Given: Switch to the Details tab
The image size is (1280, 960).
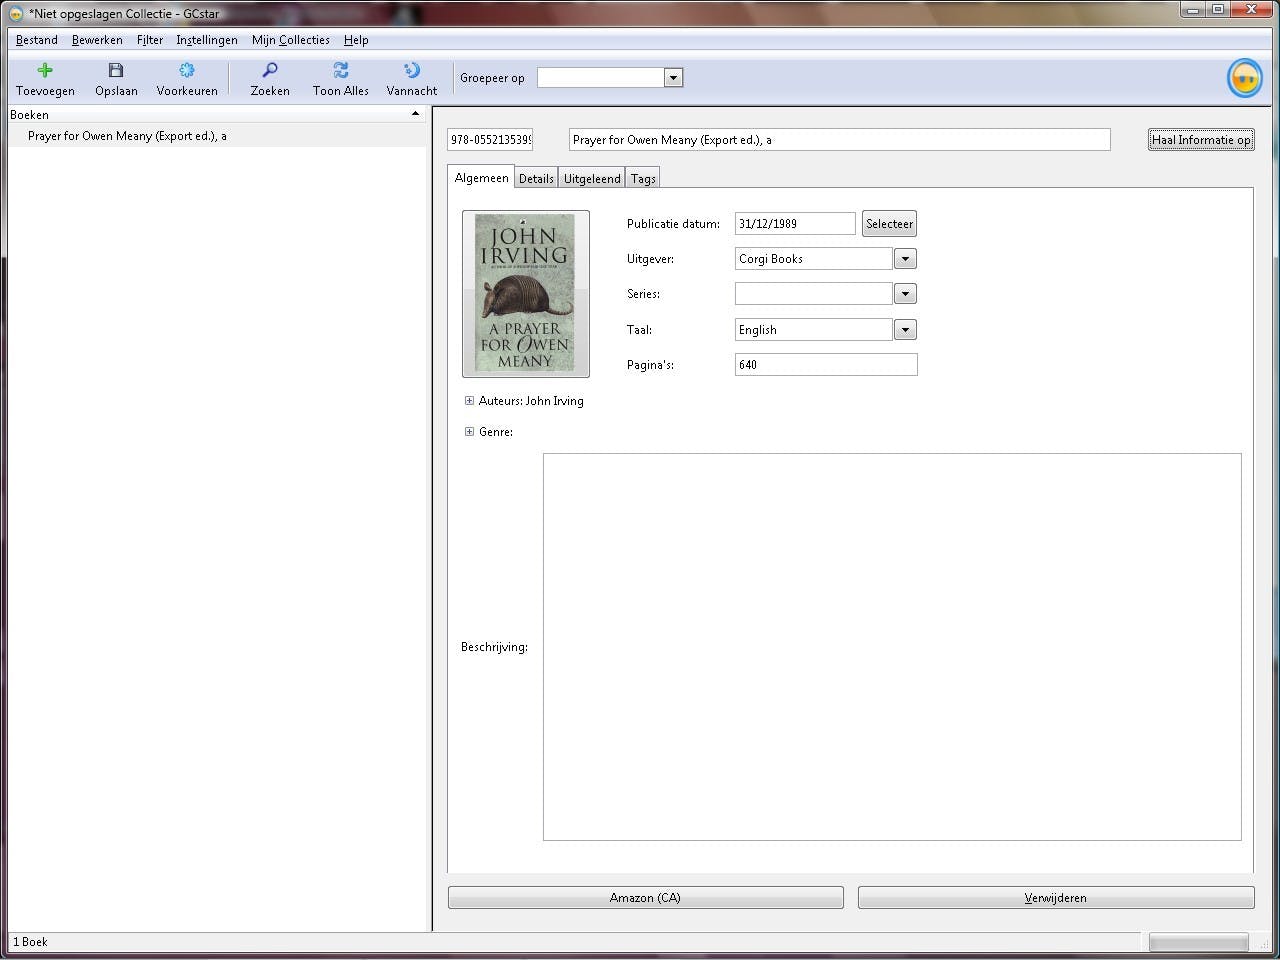Looking at the screenshot, I should pyautogui.click(x=536, y=179).
